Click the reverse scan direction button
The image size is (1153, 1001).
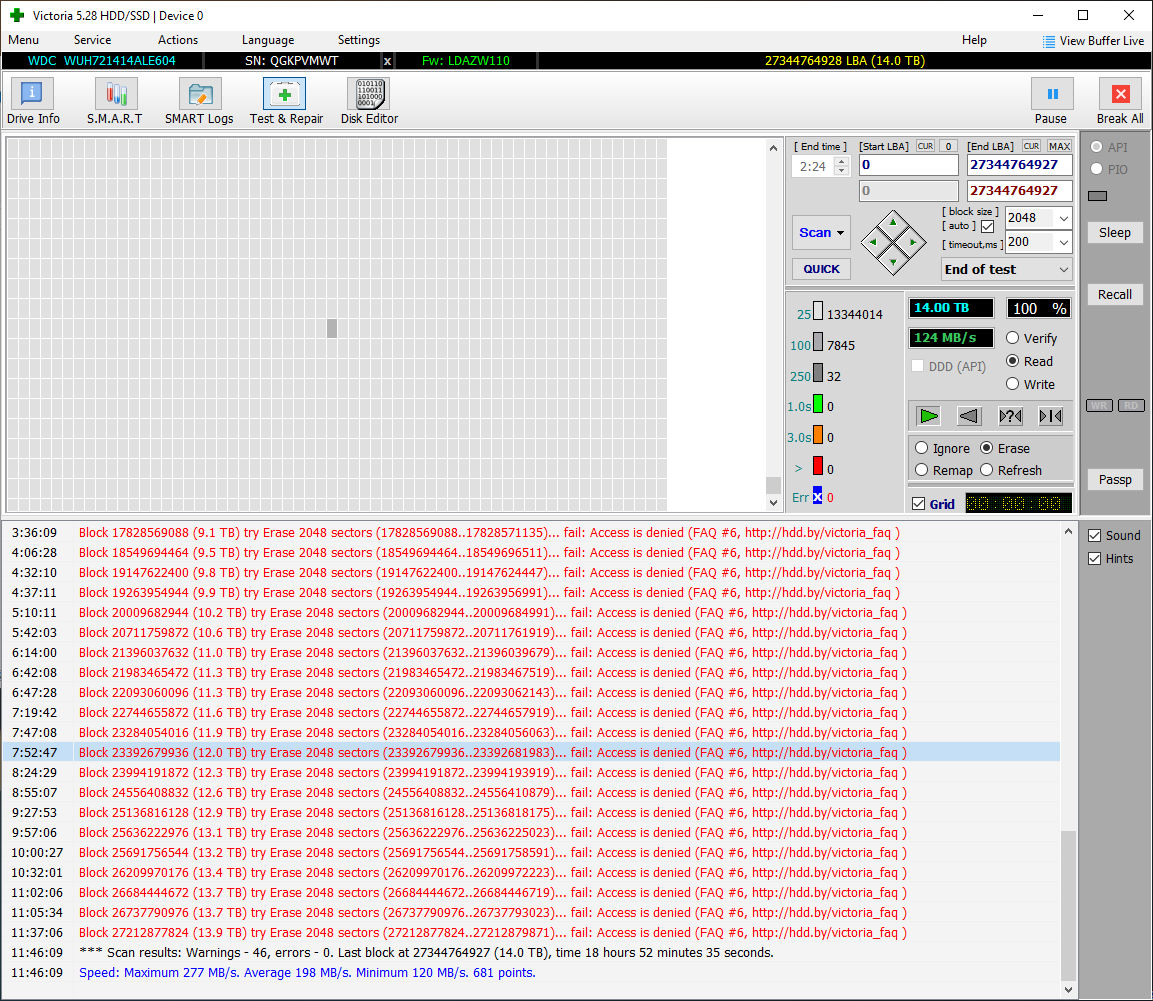tap(969, 416)
